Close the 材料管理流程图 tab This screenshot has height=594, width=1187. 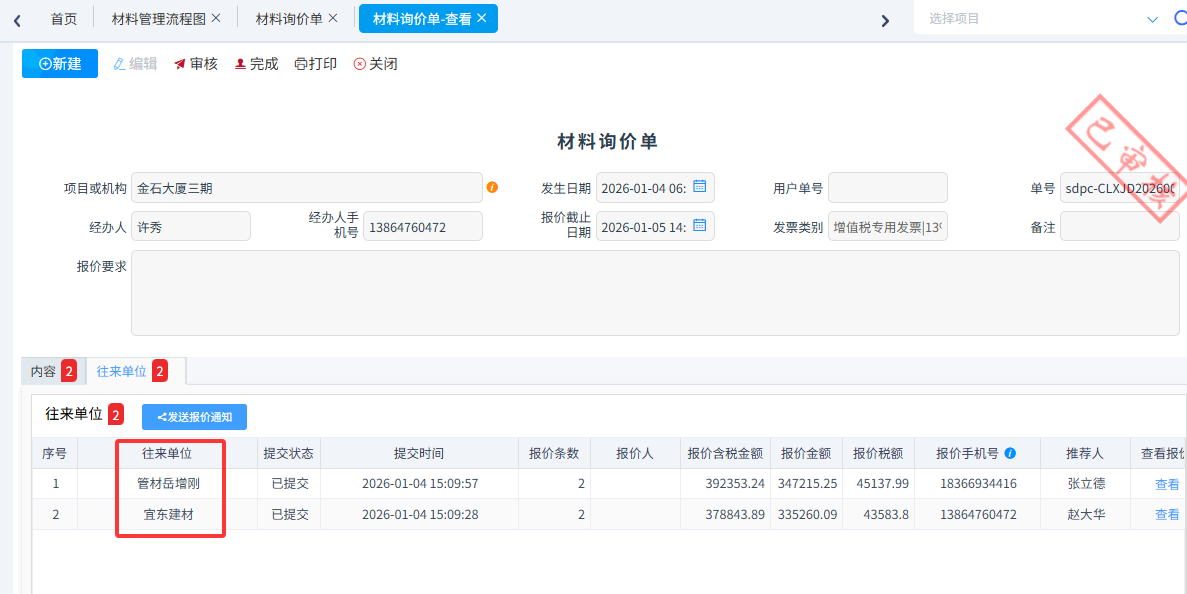tap(216, 18)
